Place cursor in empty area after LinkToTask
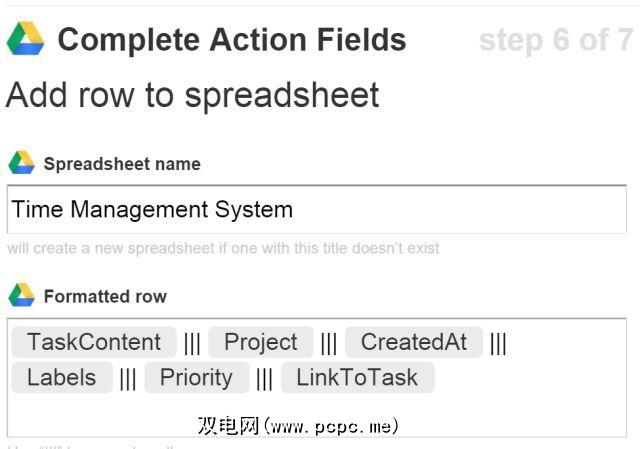This screenshot has width=640, height=449. 530,380
